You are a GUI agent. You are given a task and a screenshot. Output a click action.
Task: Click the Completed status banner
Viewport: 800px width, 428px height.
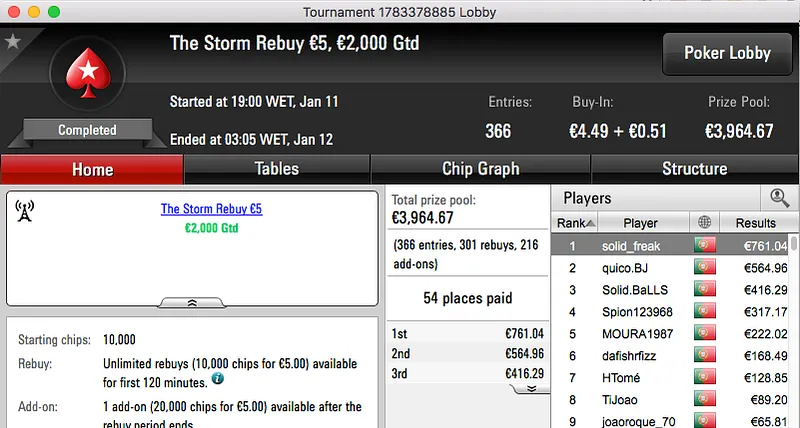pyautogui.click(x=87, y=130)
